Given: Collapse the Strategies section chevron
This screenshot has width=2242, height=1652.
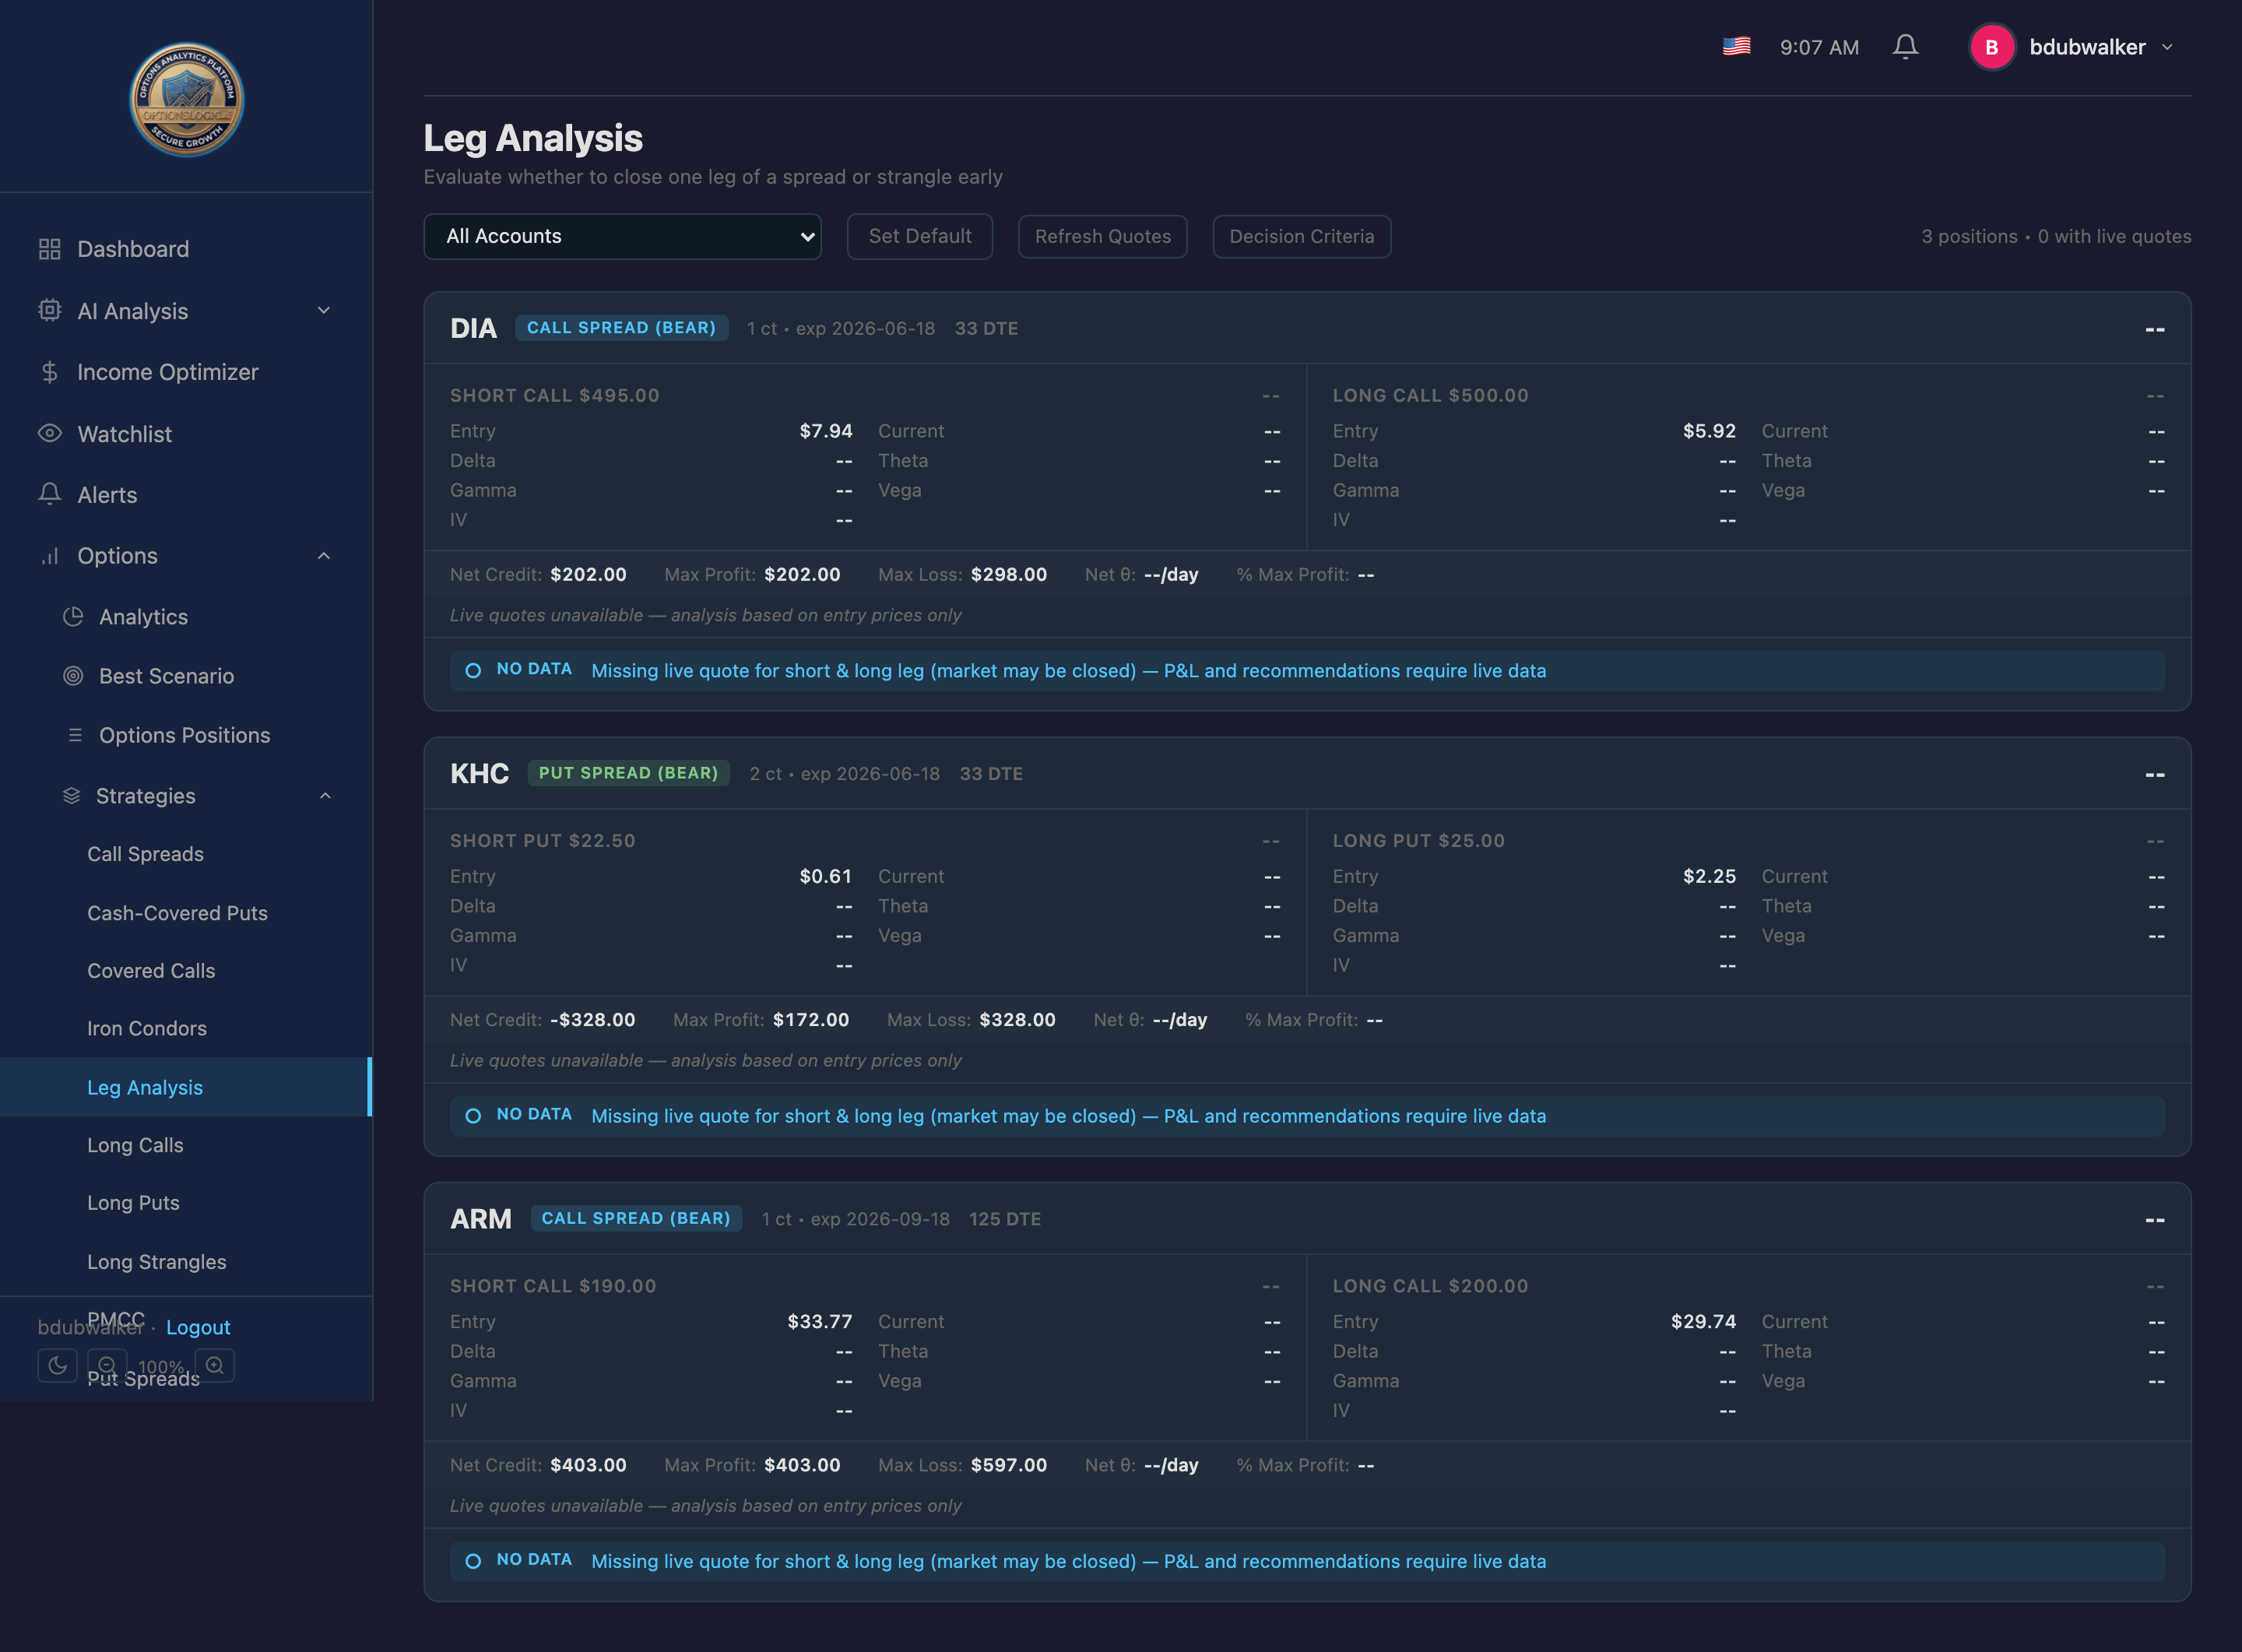Looking at the screenshot, I should coord(325,796).
